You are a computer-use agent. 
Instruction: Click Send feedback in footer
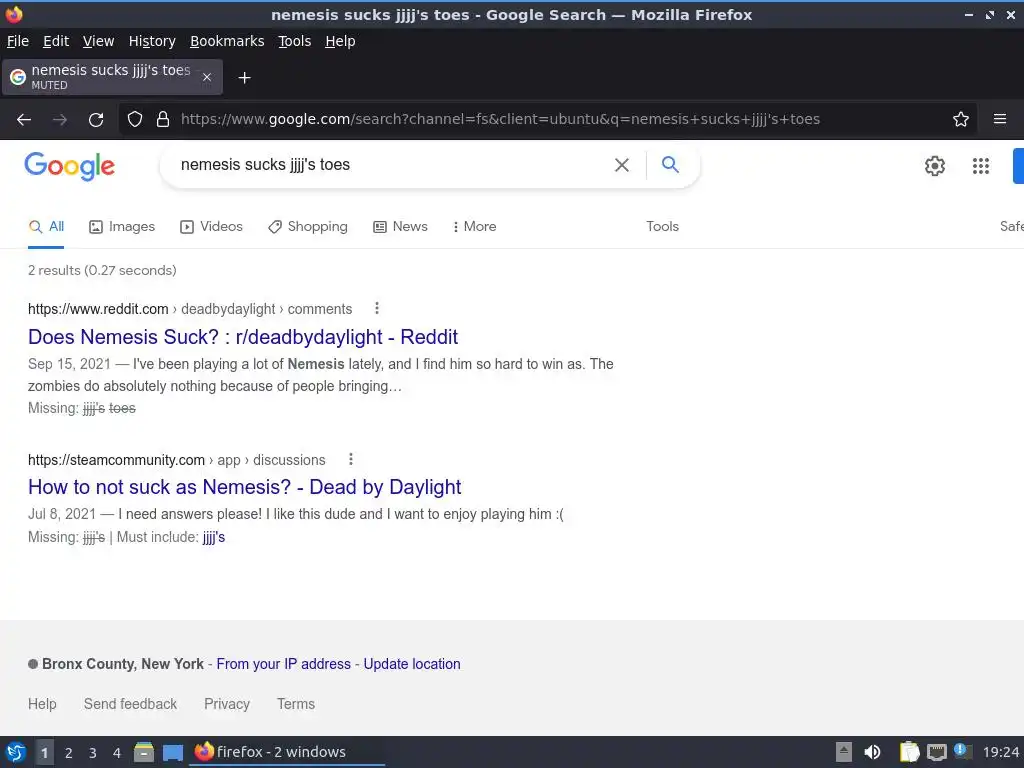(x=130, y=704)
